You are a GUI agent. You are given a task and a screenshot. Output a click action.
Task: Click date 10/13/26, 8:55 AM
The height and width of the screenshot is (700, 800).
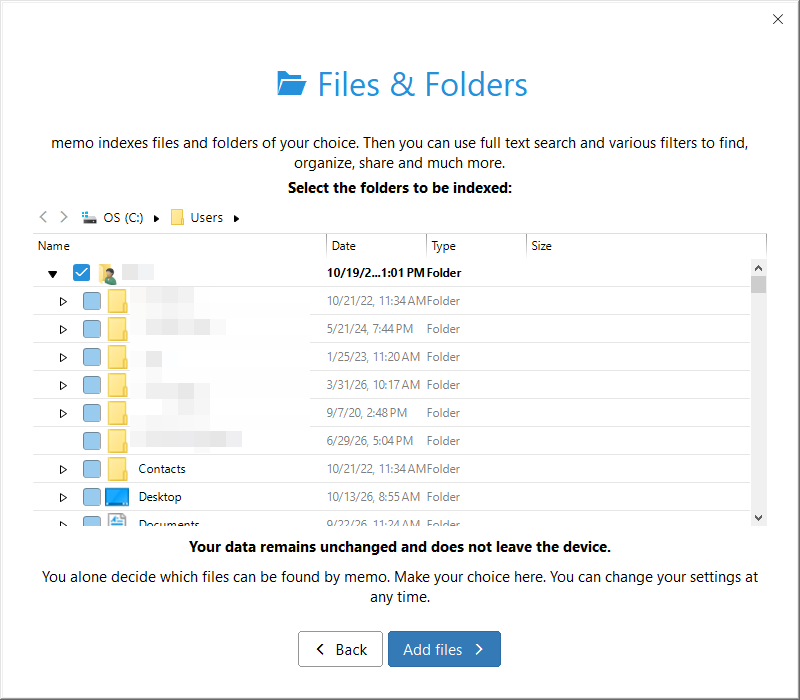pos(373,497)
